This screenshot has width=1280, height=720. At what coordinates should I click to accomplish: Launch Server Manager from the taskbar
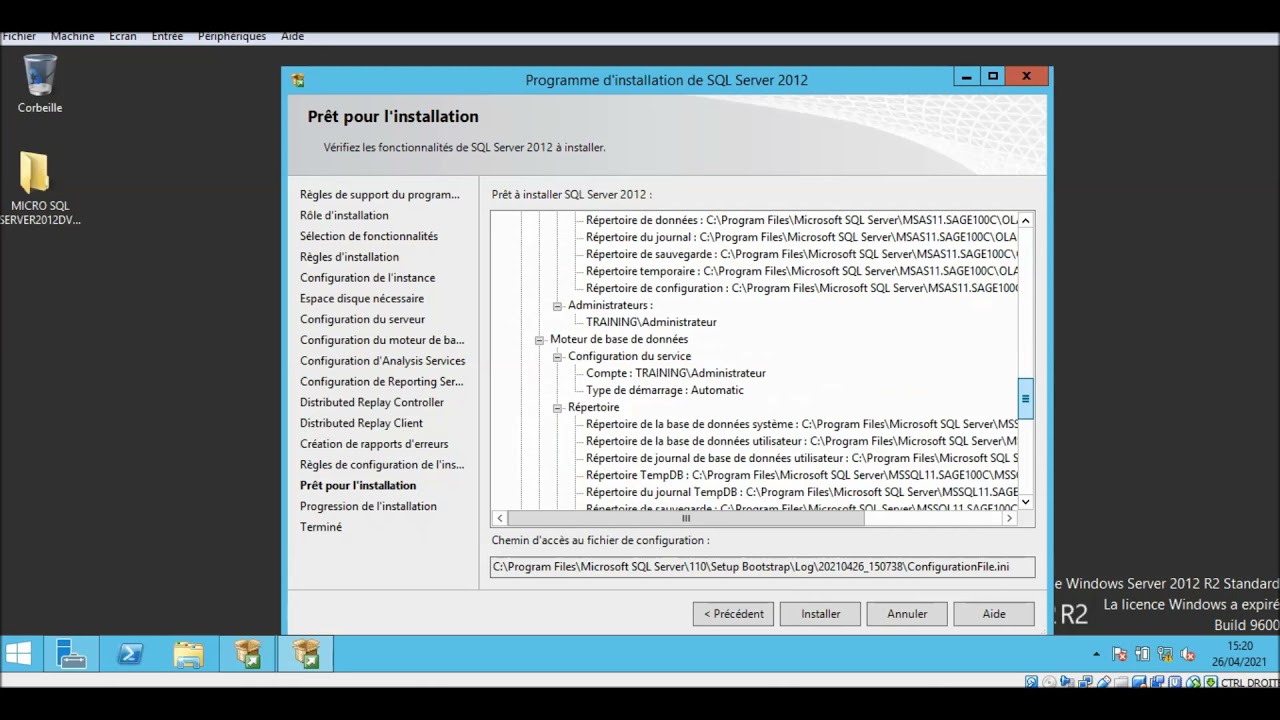[71, 654]
